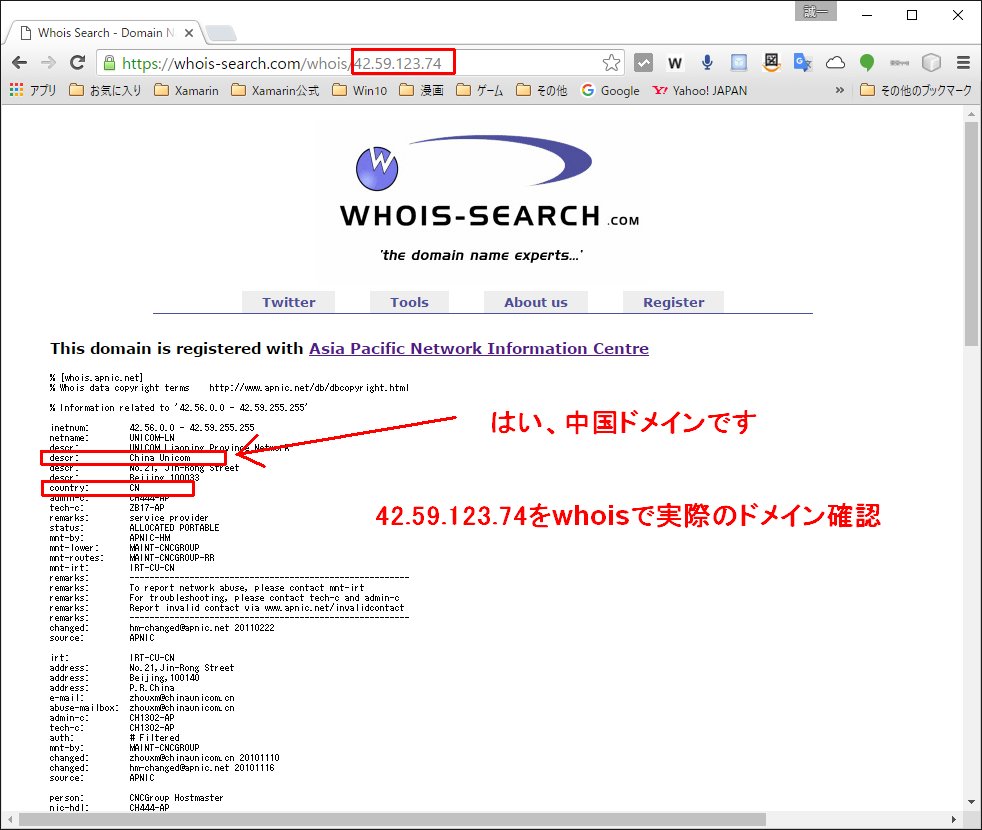The height and width of the screenshot is (830, 982).
Task: Click the vertical scrollbar up arrow
Action: click(x=971, y=114)
